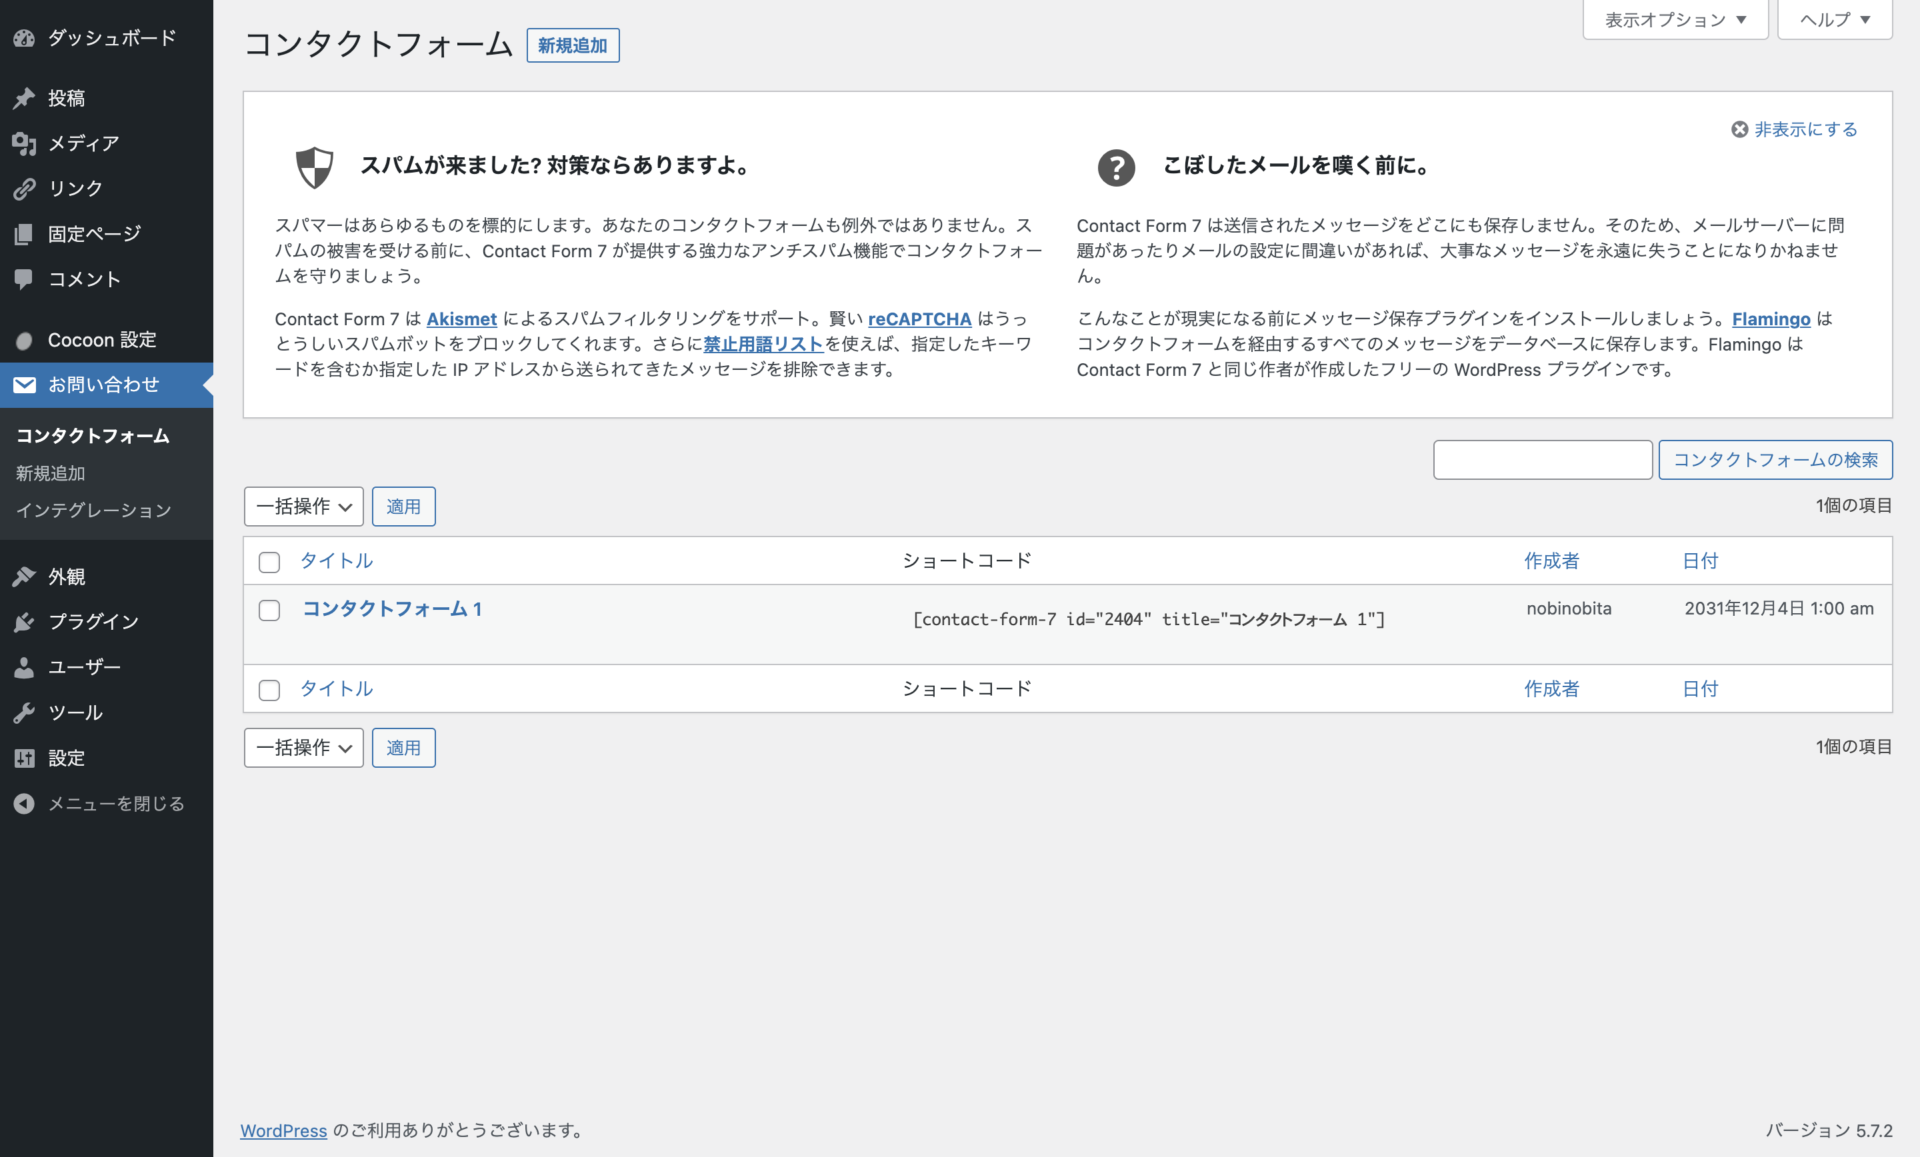This screenshot has height=1157, width=1920.
Task: Check the box for コンタクトフォーム 1 row
Action: click(269, 610)
